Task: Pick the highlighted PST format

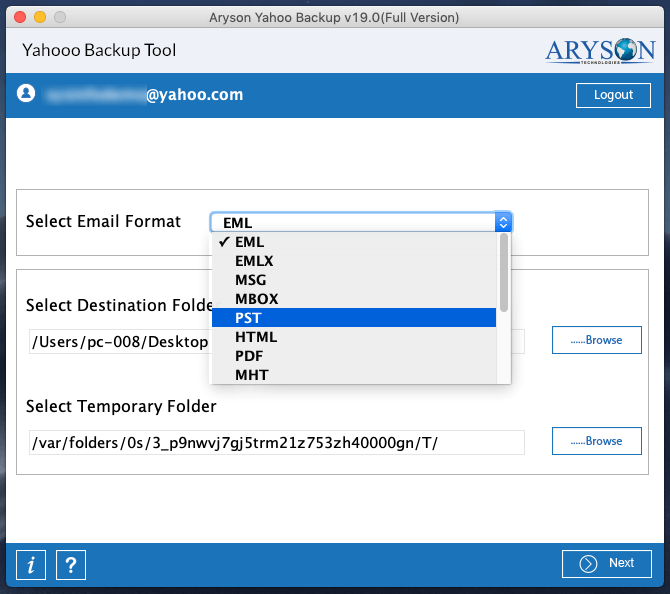Action: [x=354, y=318]
